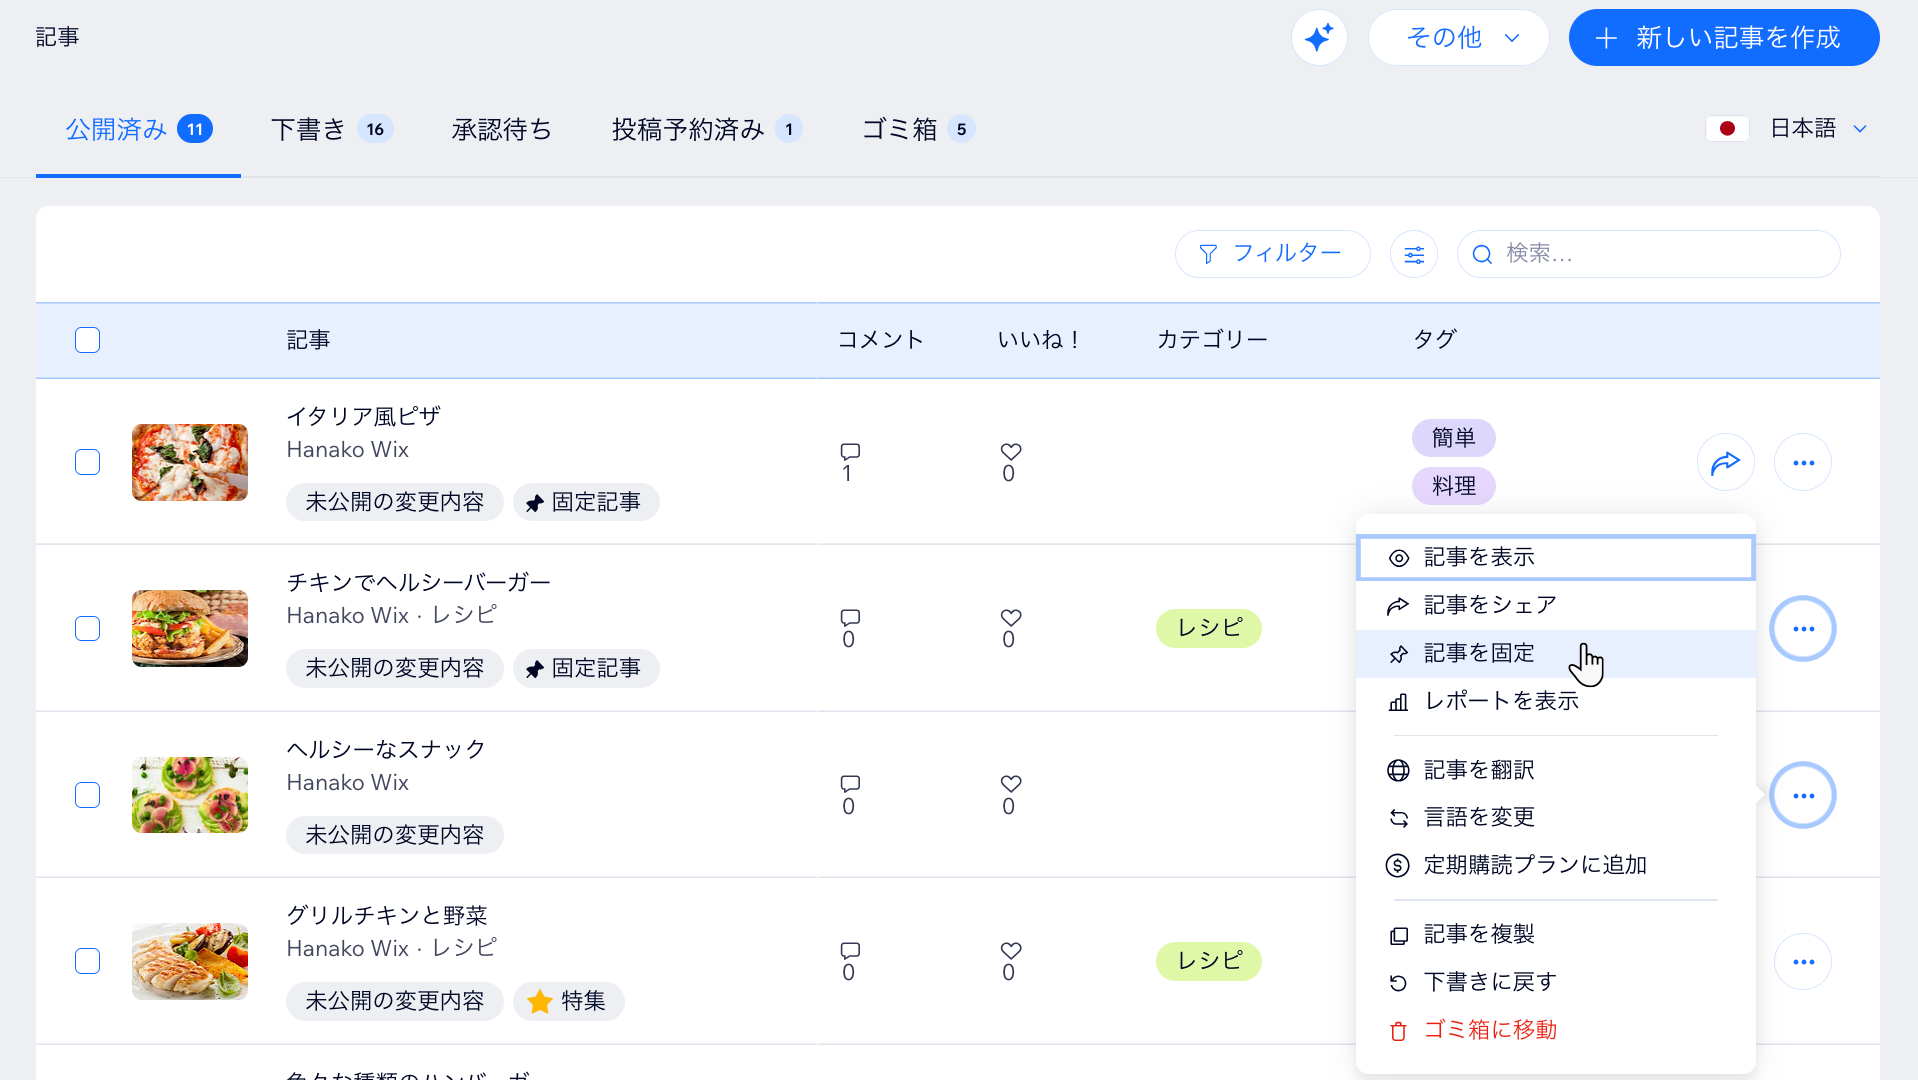Click the pin icon beside 記事を固定

coord(1398,653)
